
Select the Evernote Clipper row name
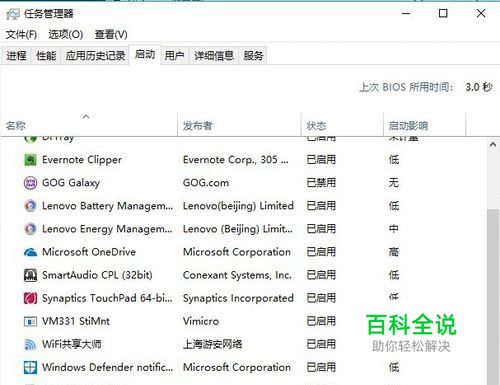pos(82,160)
